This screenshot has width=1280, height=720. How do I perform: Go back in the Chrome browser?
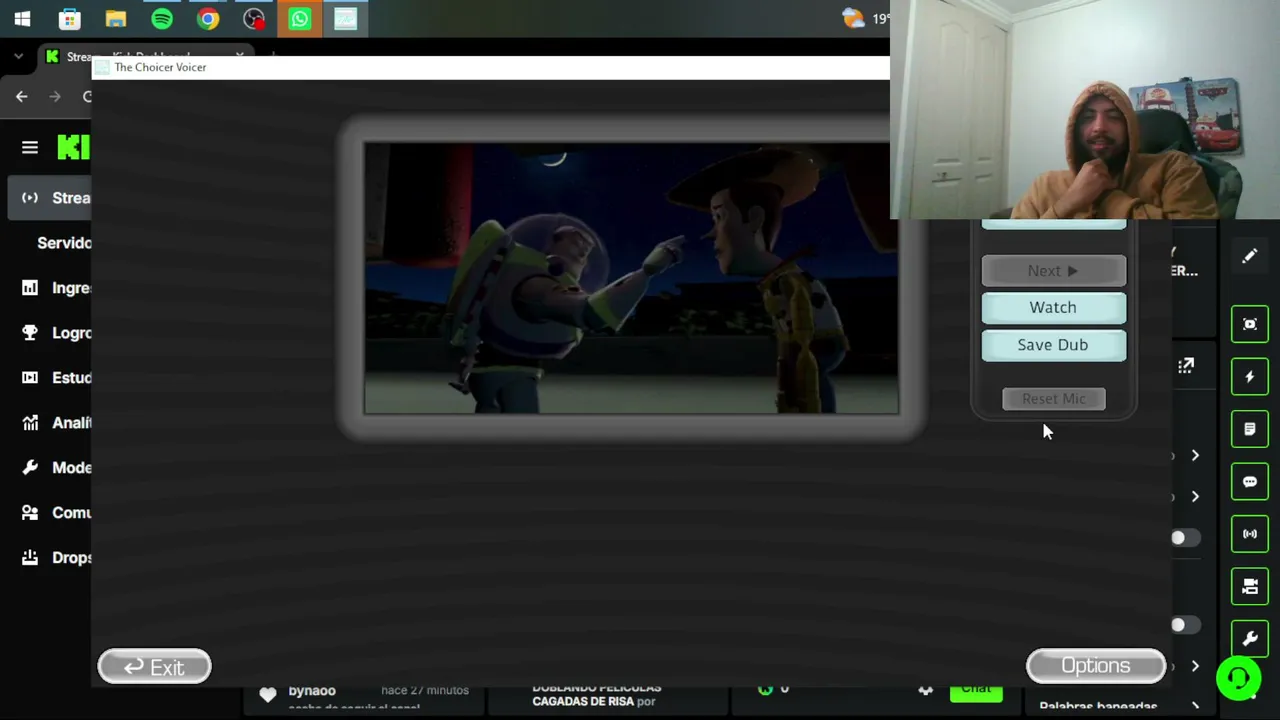coord(22,96)
